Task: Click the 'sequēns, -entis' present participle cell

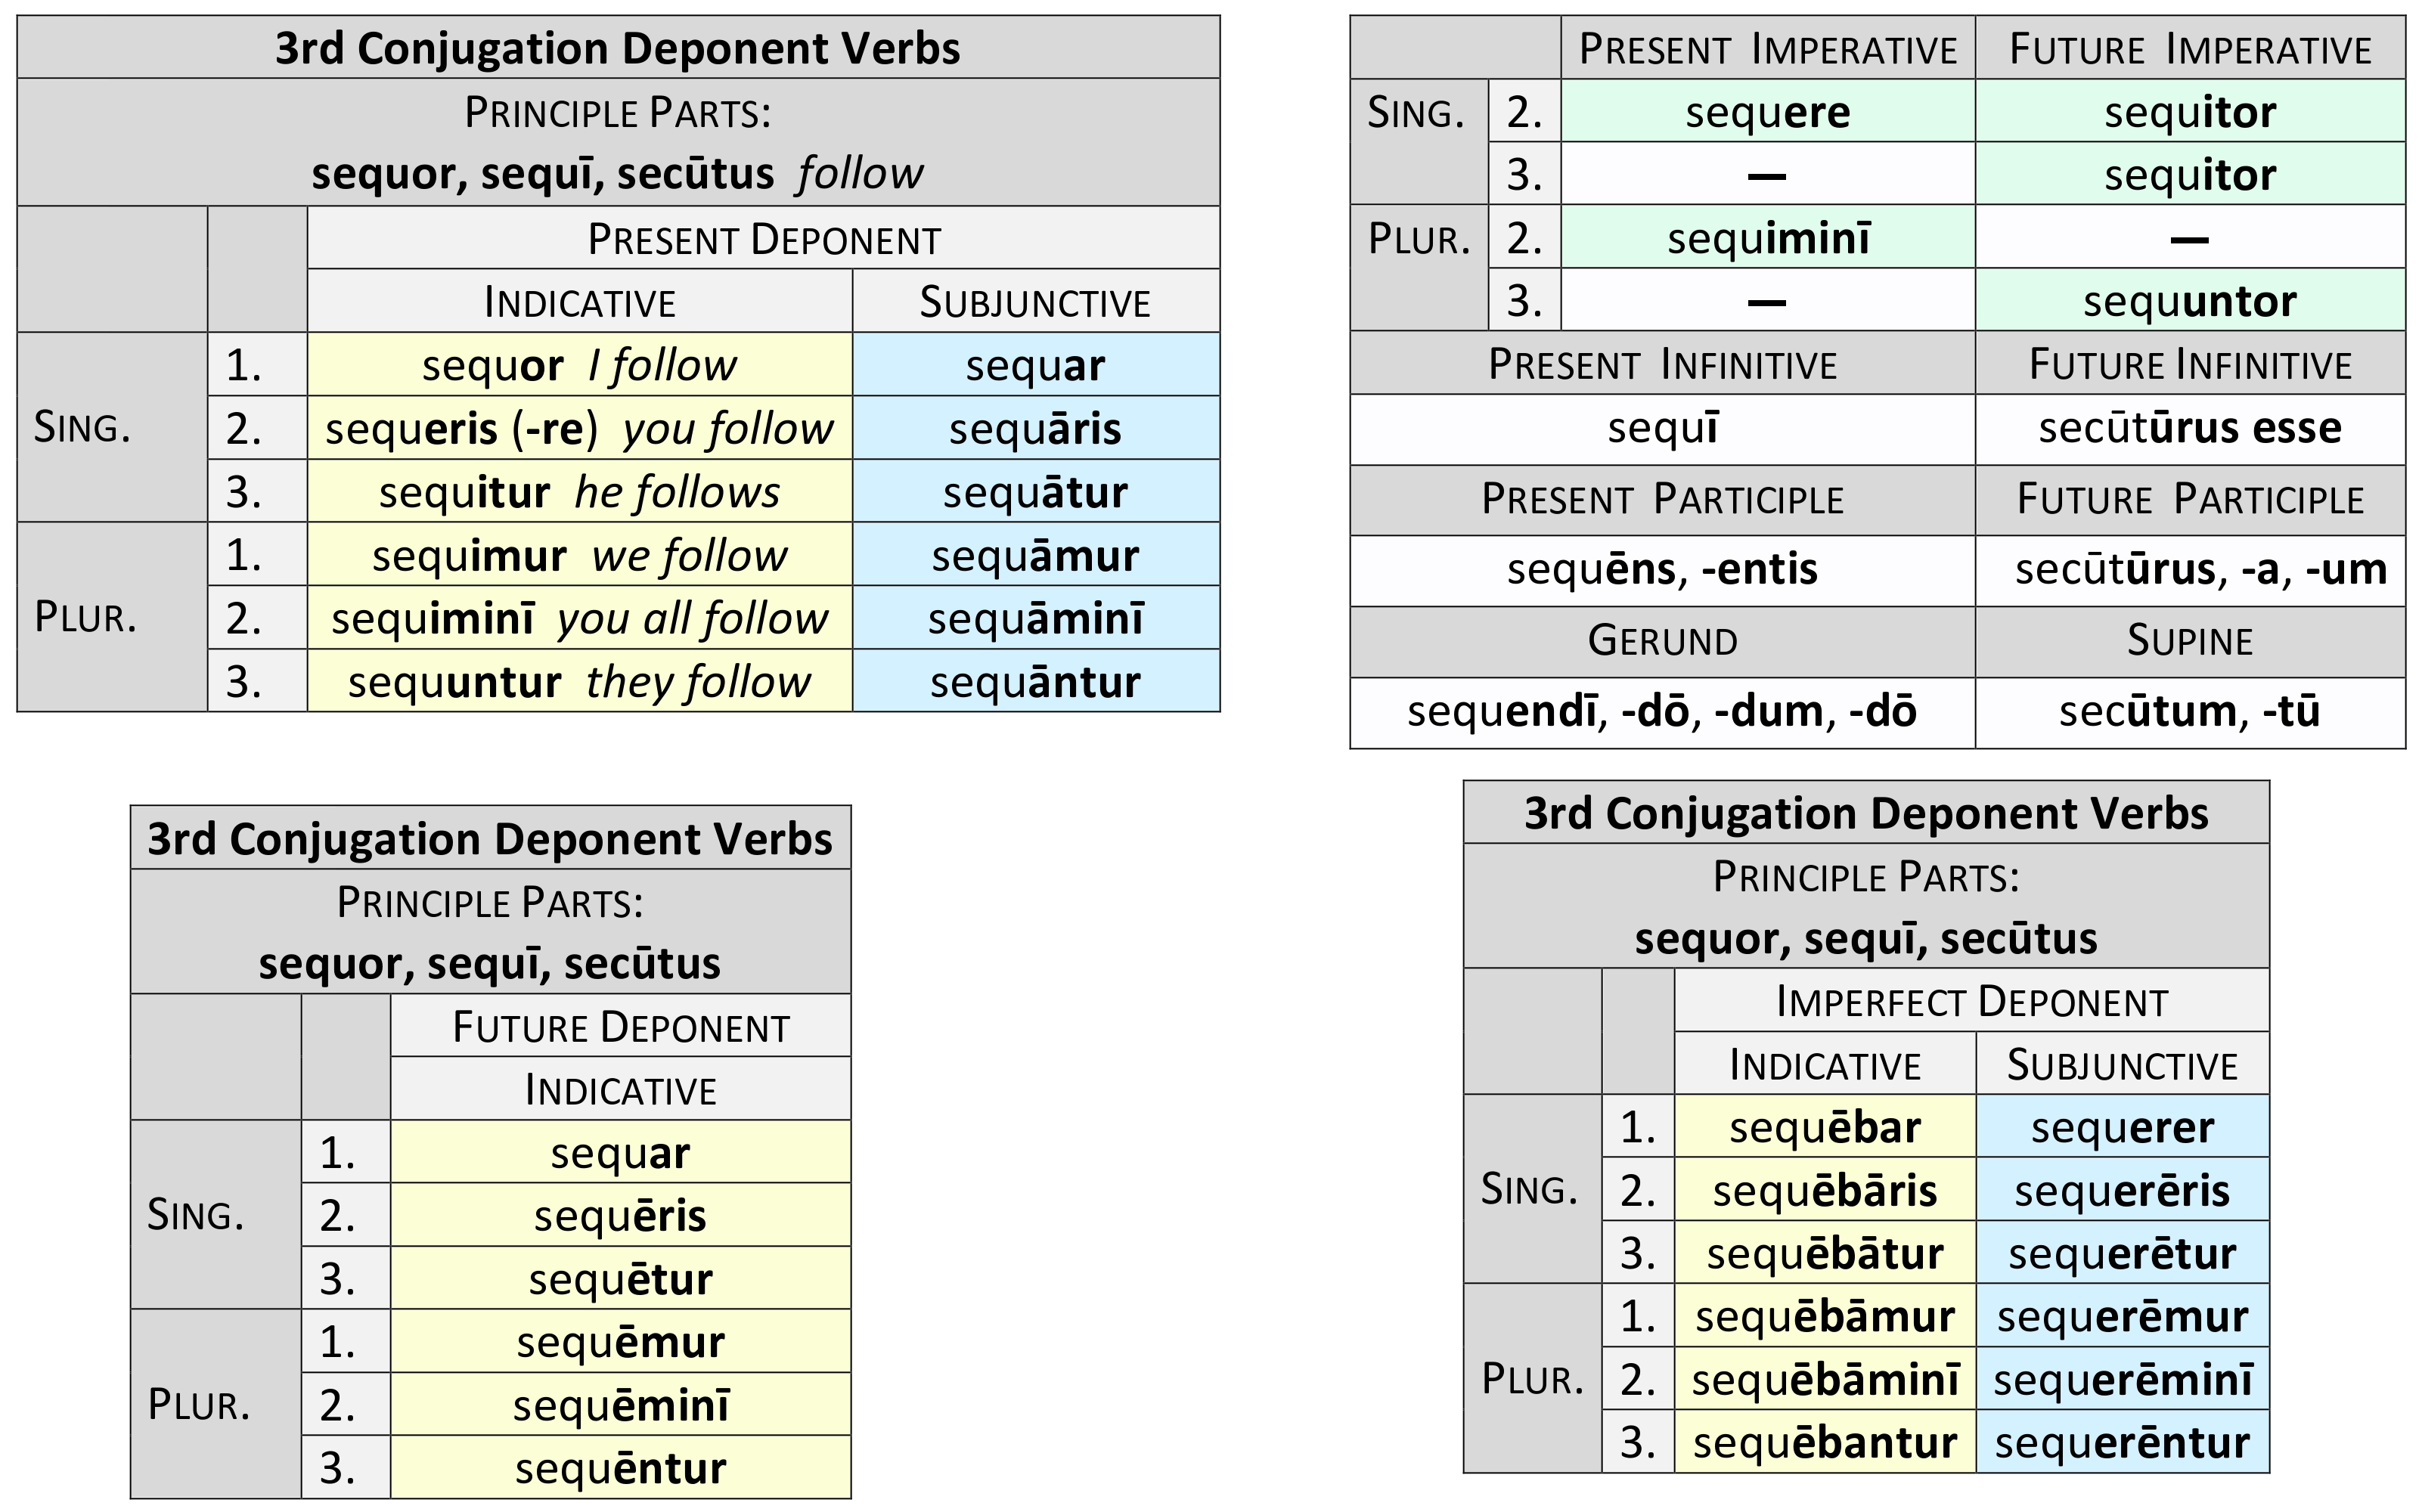Action: (1662, 570)
